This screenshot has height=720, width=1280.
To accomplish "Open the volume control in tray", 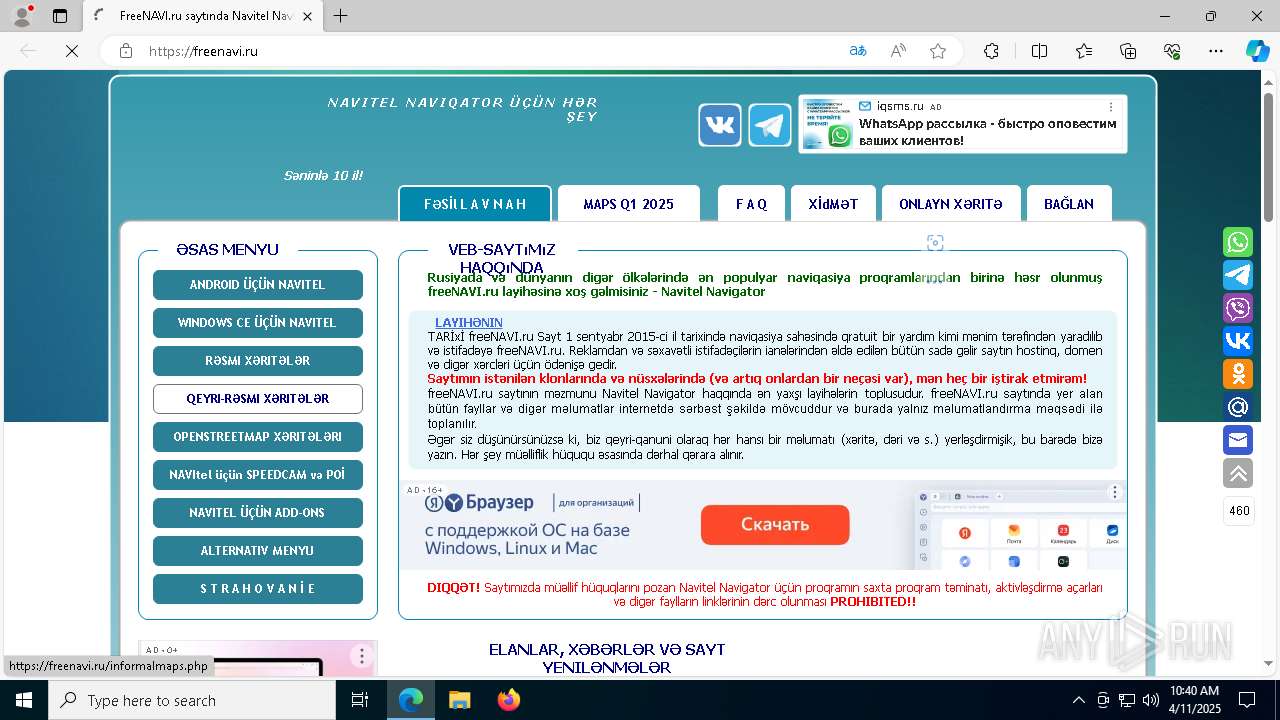I will pos(1151,700).
